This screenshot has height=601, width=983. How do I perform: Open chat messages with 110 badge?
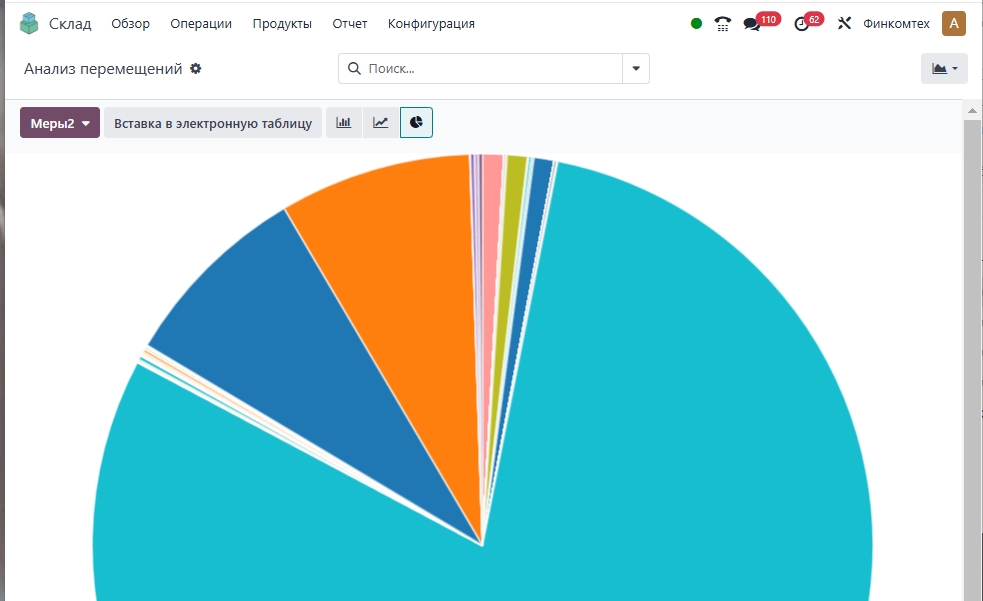(752, 24)
